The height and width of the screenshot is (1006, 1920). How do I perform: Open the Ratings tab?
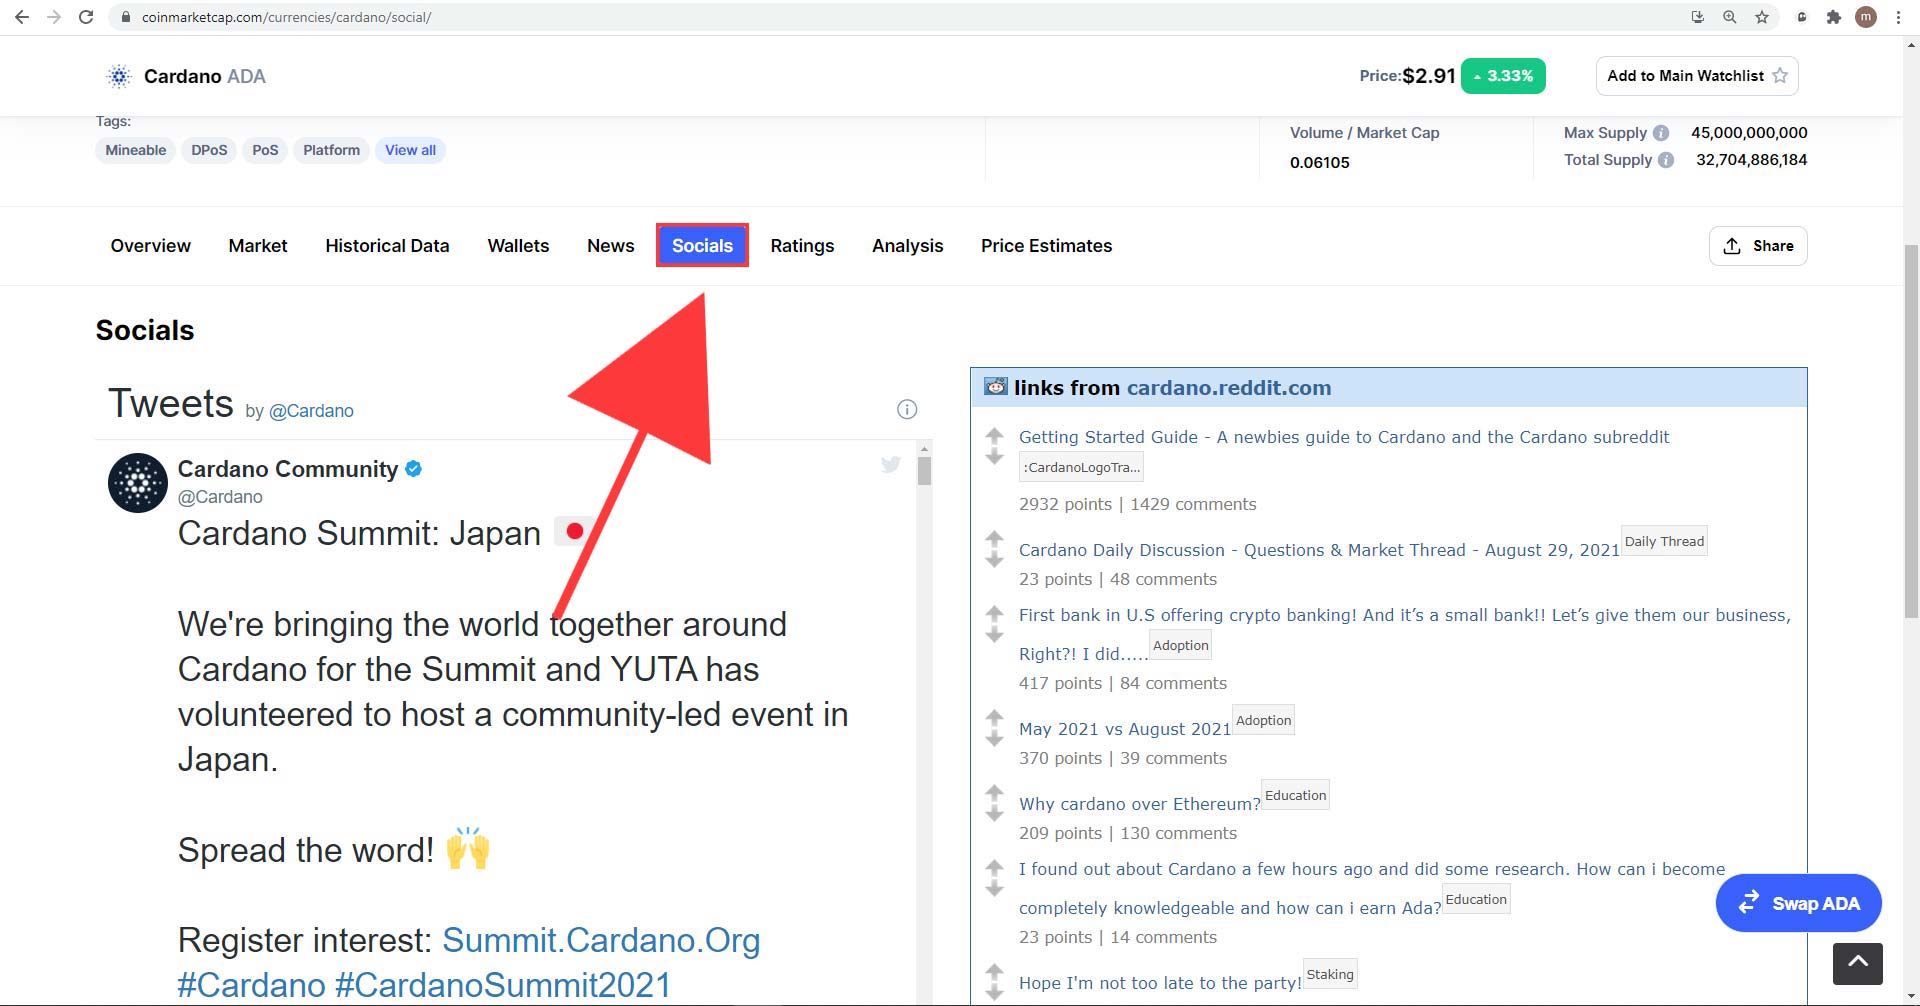(x=802, y=246)
